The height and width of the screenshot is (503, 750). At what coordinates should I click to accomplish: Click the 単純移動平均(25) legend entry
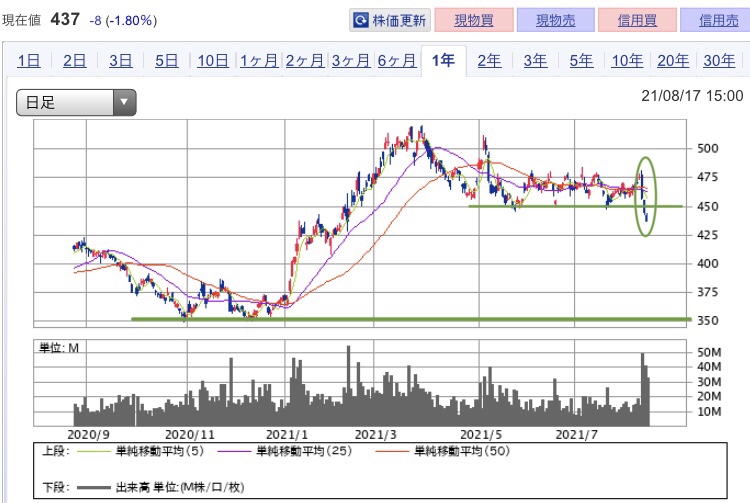(x=284, y=451)
